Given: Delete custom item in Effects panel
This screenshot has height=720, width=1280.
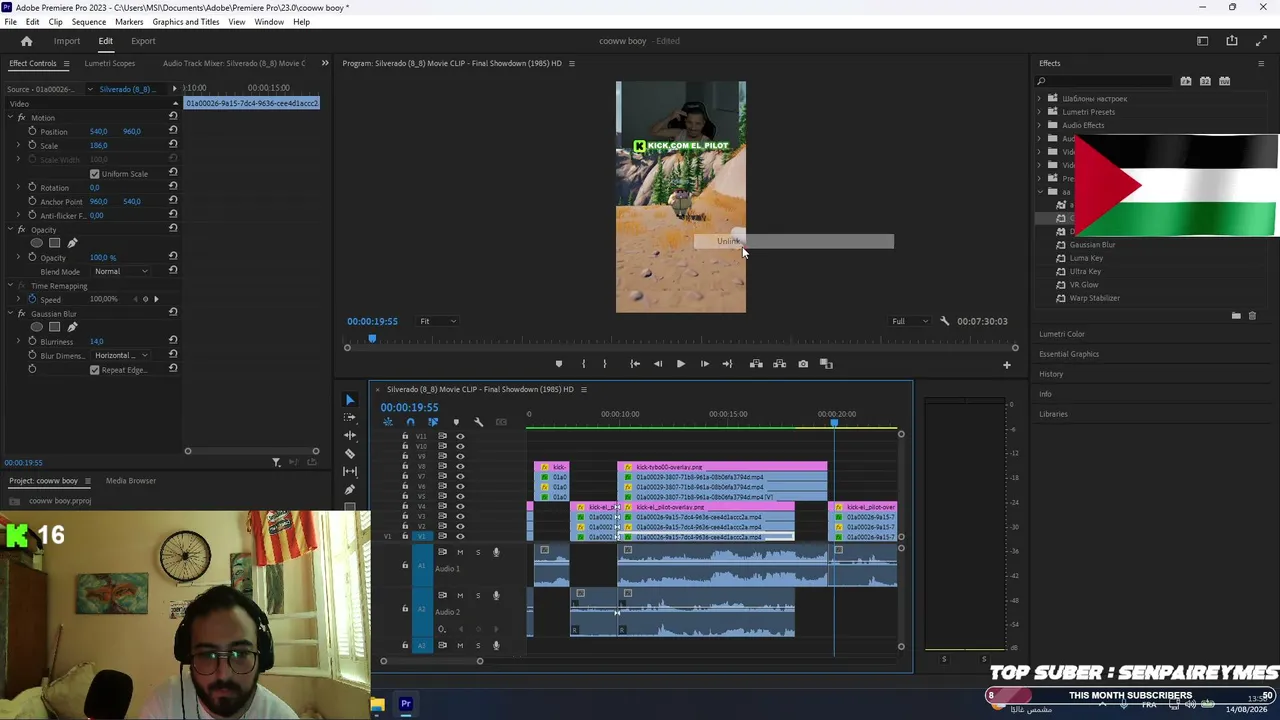Looking at the screenshot, I should (x=1252, y=316).
